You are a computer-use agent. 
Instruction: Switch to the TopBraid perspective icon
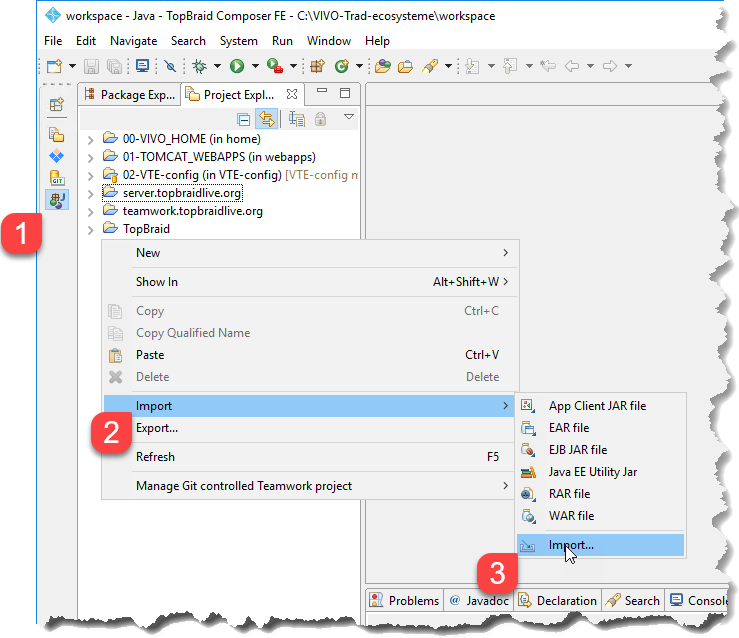coord(57,156)
